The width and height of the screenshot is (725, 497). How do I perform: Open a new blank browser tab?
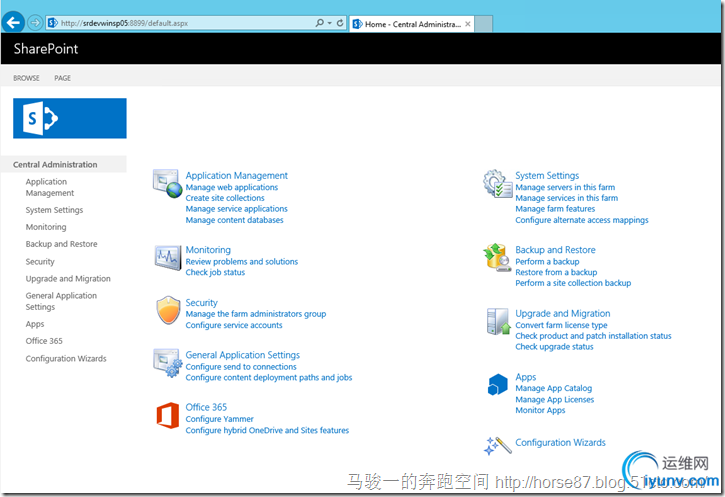point(484,24)
